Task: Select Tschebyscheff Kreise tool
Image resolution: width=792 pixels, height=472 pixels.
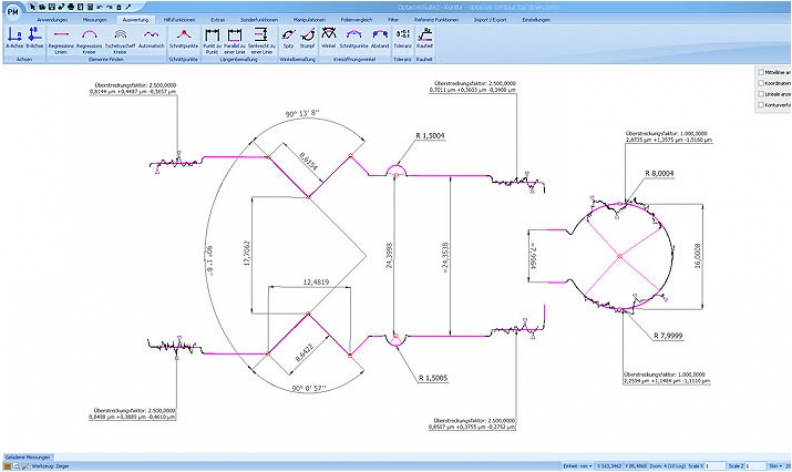Action: pyautogui.click(x=120, y=41)
